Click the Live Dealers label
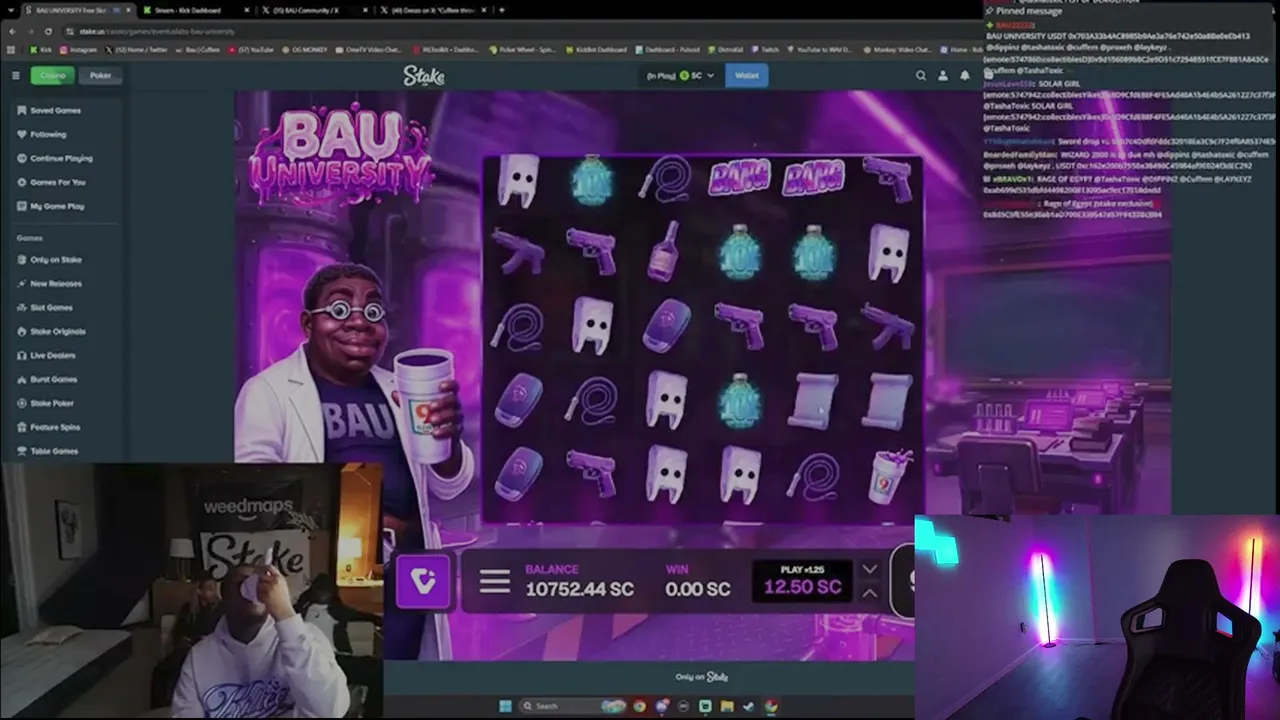 [x=53, y=356]
